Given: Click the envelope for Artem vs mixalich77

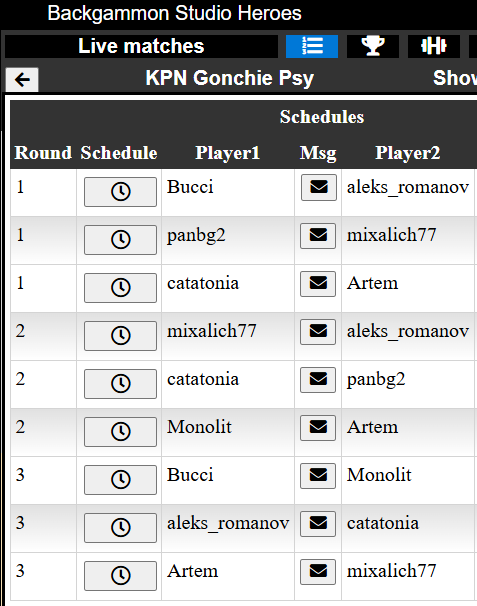Looking at the screenshot, I should pyautogui.click(x=318, y=571).
